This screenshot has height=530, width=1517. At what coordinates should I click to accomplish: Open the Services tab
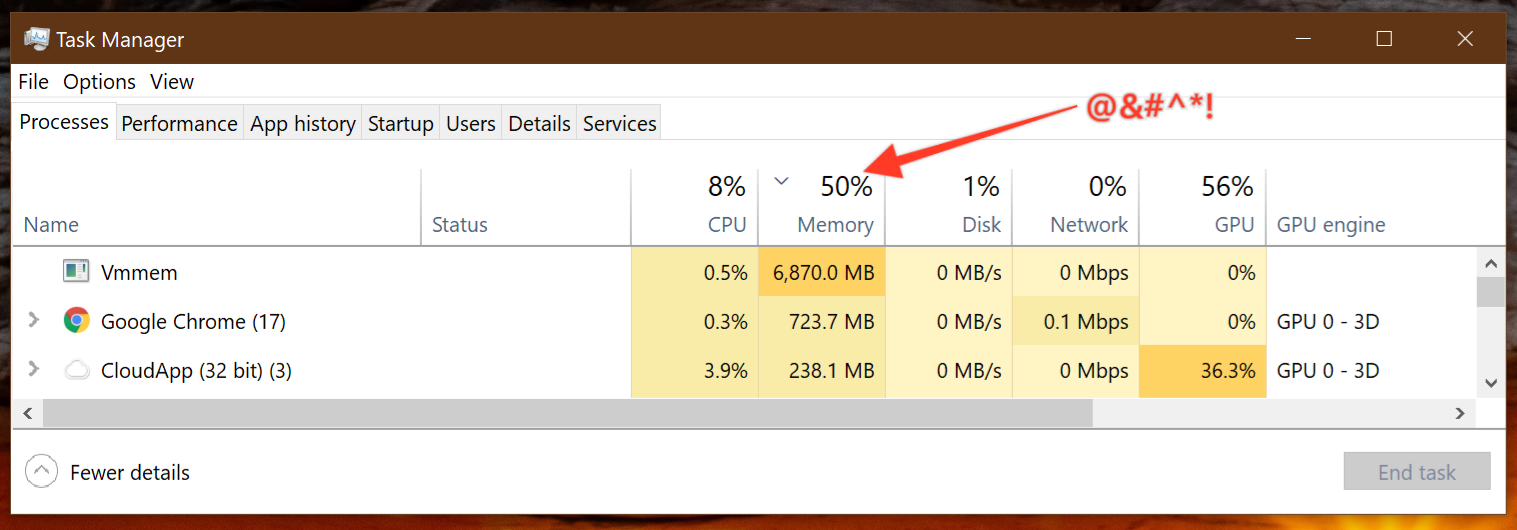click(x=619, y=123)
